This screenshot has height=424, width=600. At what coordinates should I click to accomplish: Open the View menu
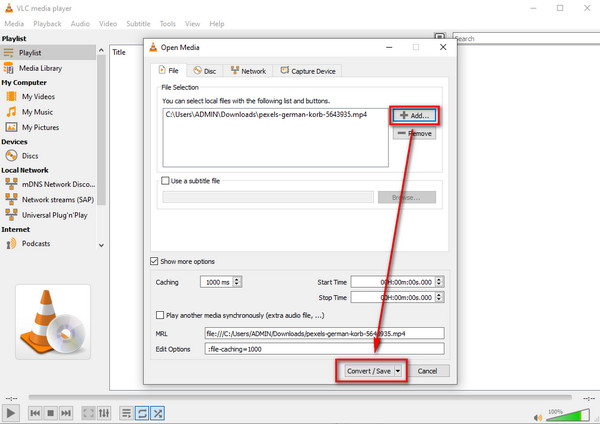click(192, 24)
